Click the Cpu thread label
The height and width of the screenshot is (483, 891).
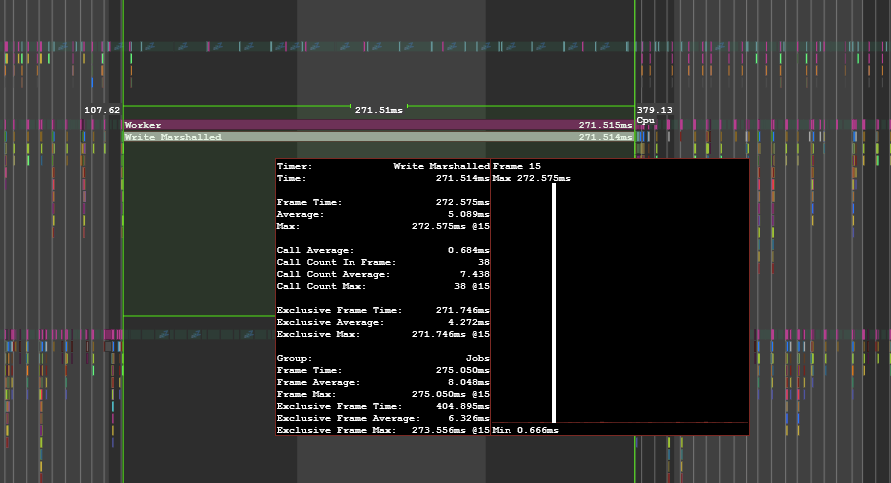(646, 120)
